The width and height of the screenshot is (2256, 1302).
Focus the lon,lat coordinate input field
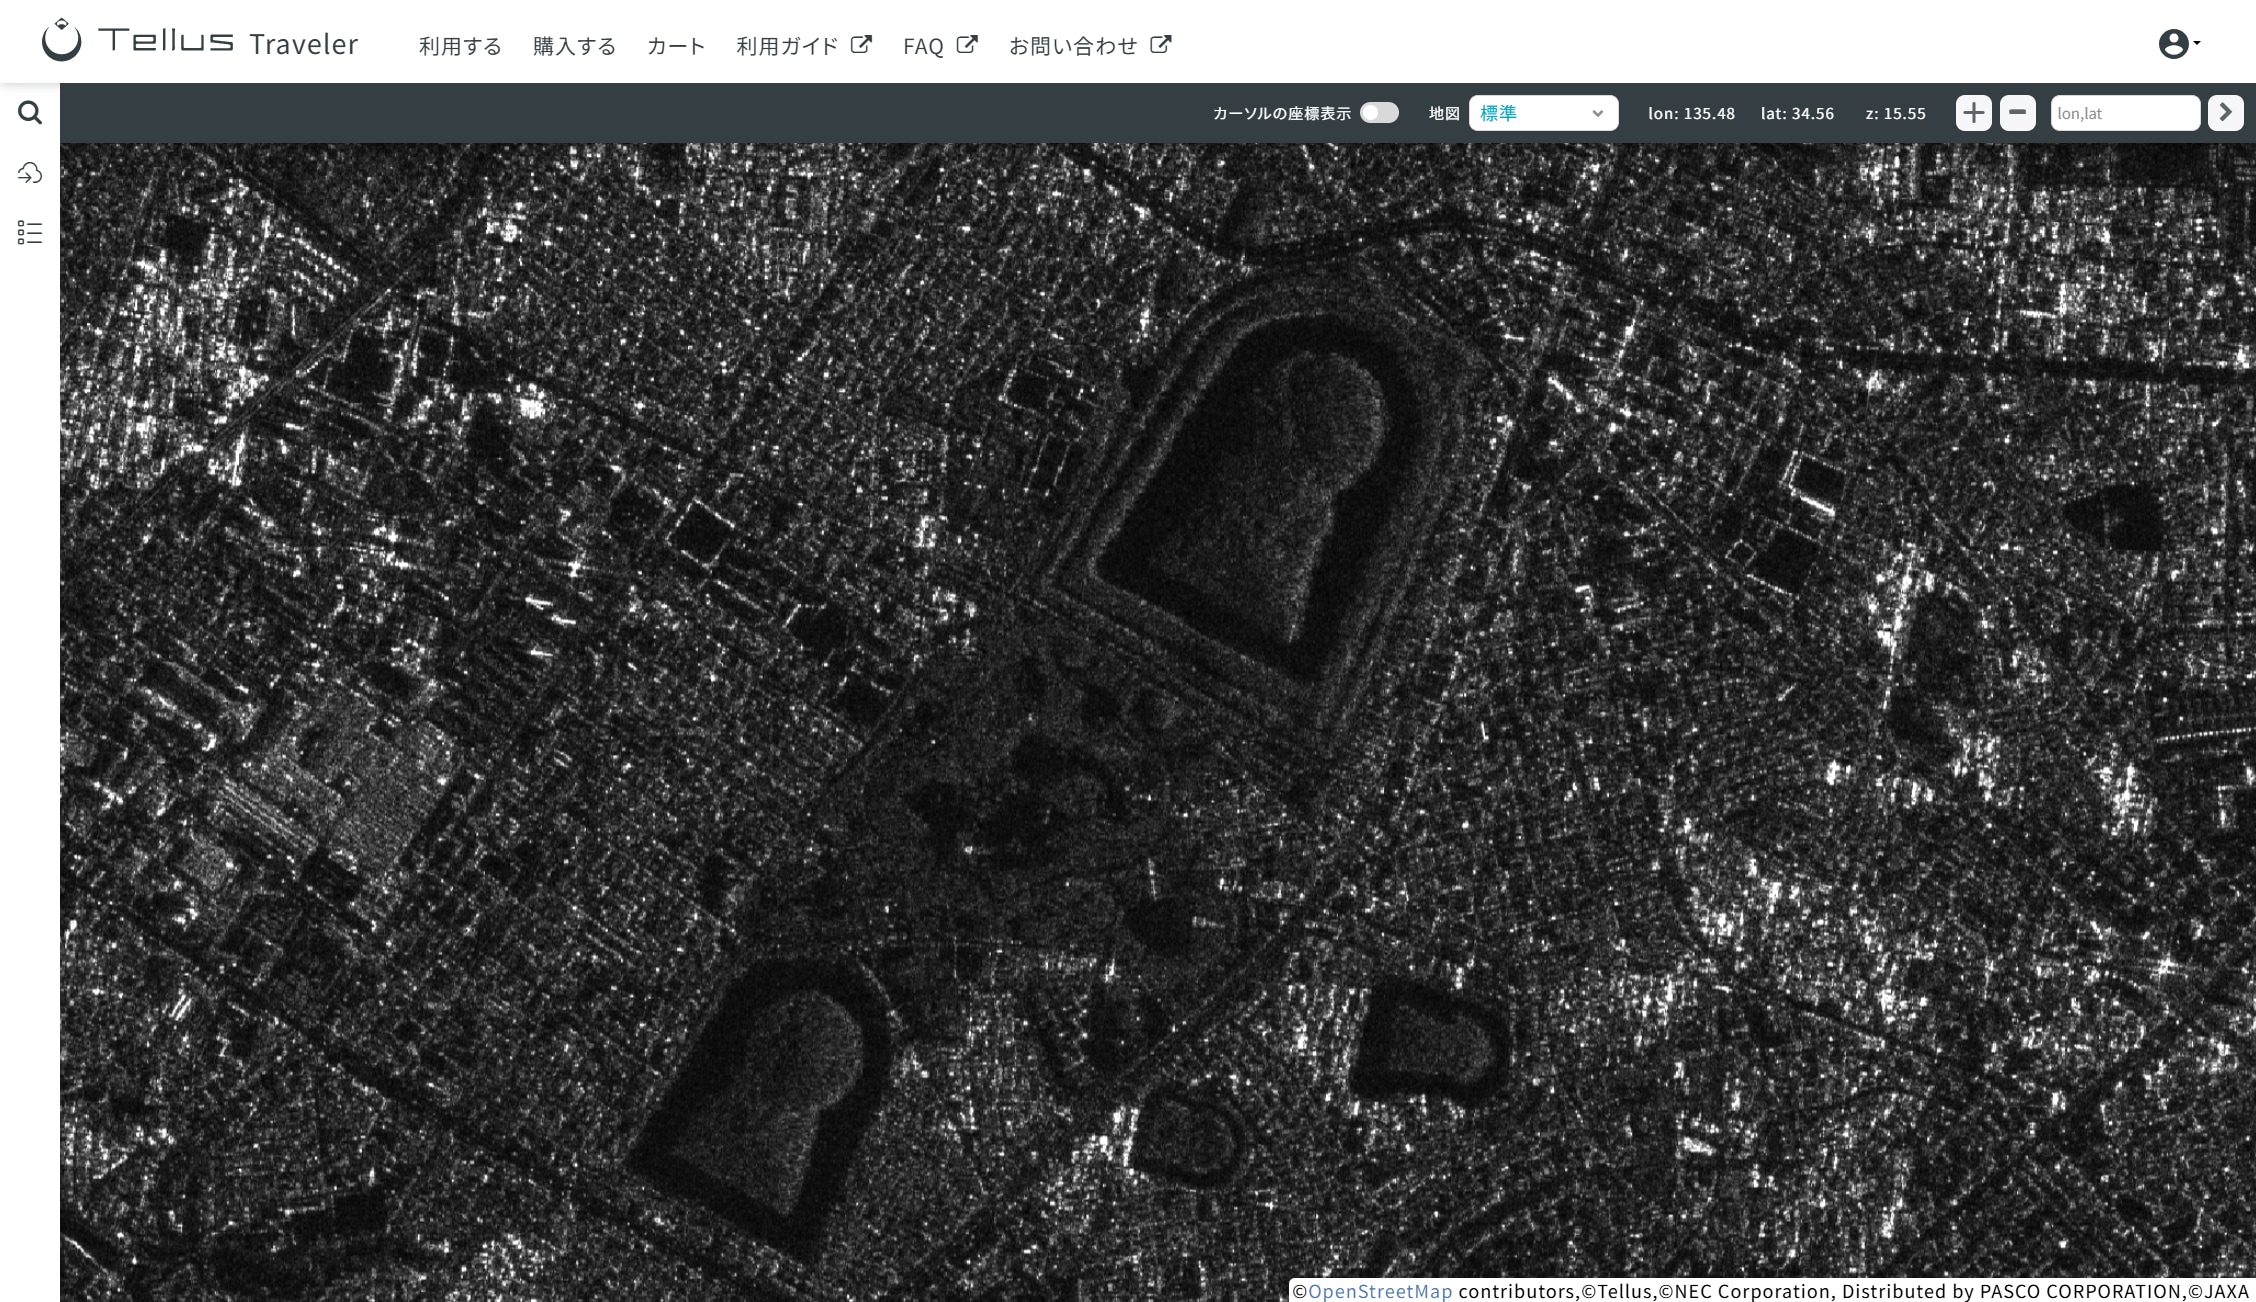click(x=2124, y=113)
